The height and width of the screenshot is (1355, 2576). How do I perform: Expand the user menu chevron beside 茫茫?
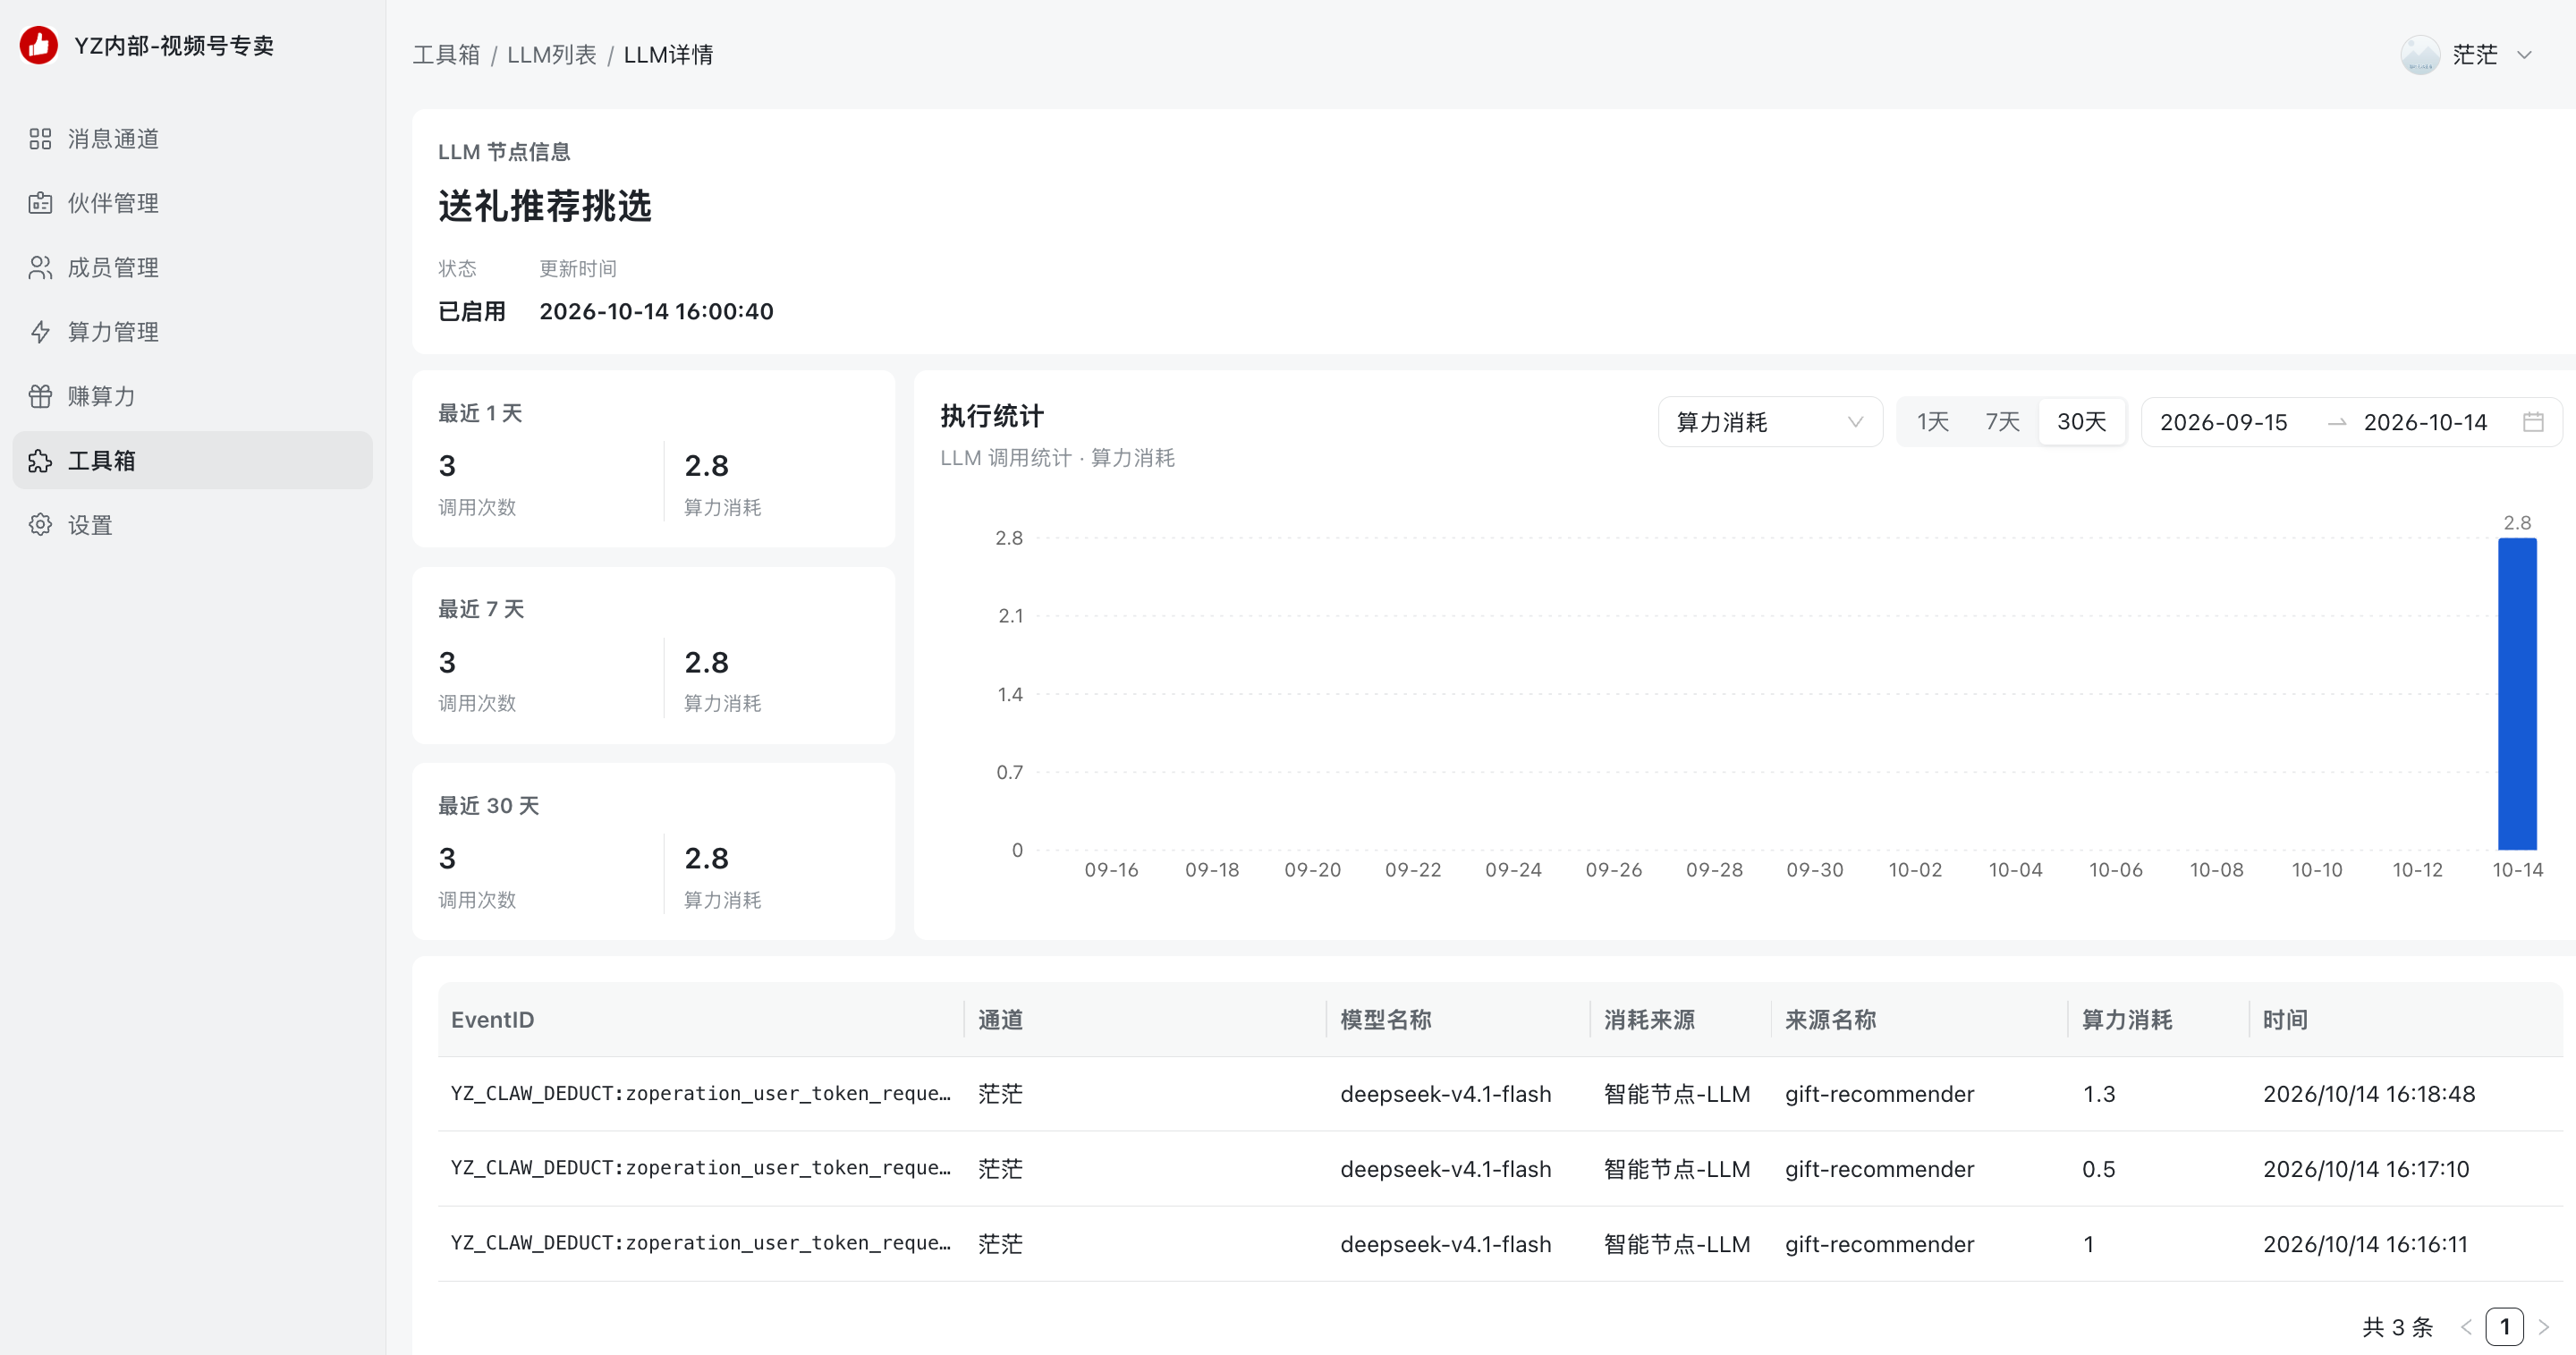coord(2524,55)
